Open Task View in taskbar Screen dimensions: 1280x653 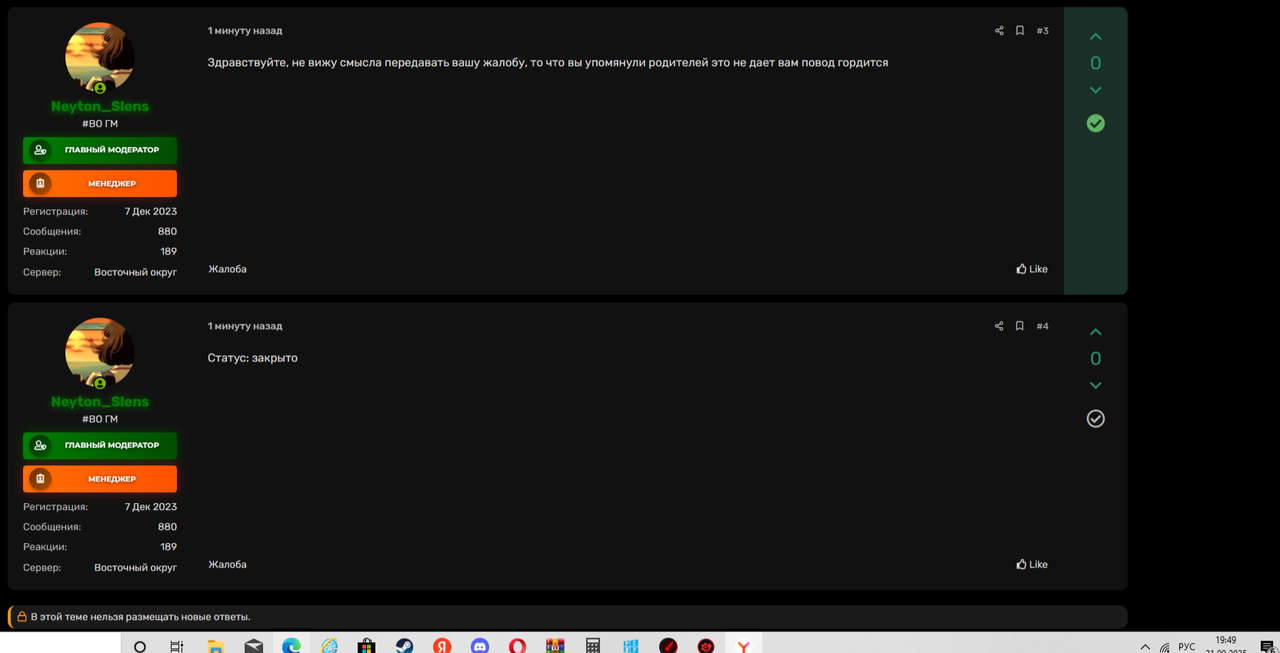pyautogui.click(x=177, y=646)
